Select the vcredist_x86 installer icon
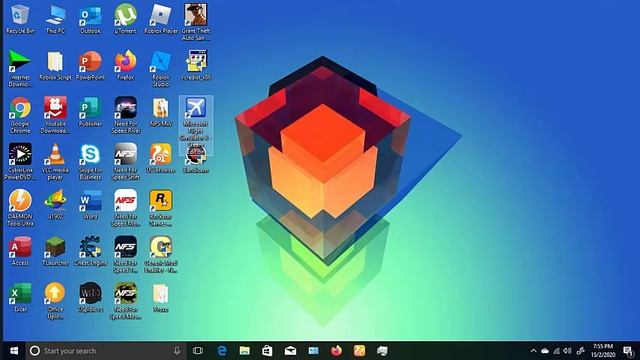 [x=196, y=65]
